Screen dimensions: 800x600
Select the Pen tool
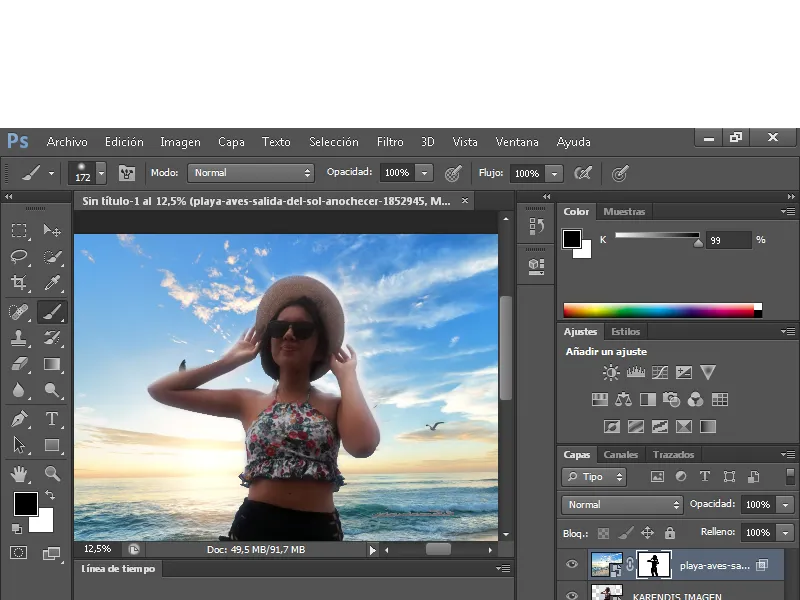[19, 419]
